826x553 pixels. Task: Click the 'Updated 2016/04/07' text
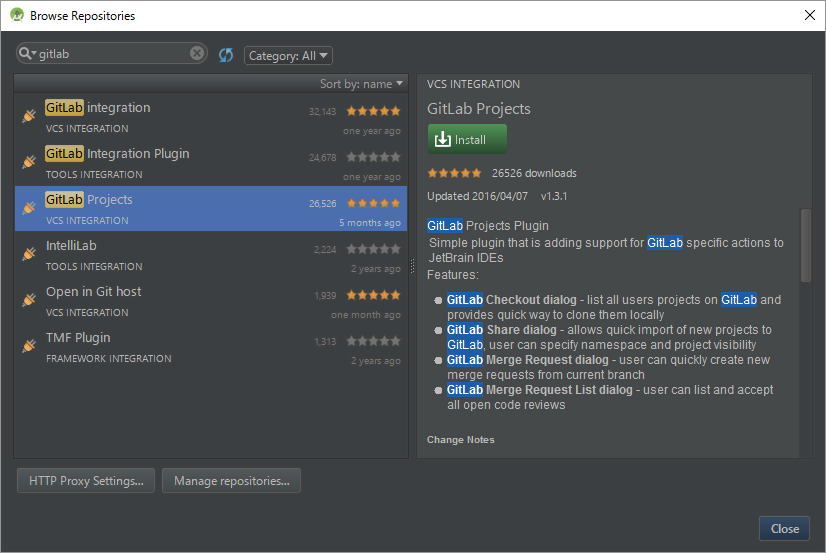tap(477, 196)
